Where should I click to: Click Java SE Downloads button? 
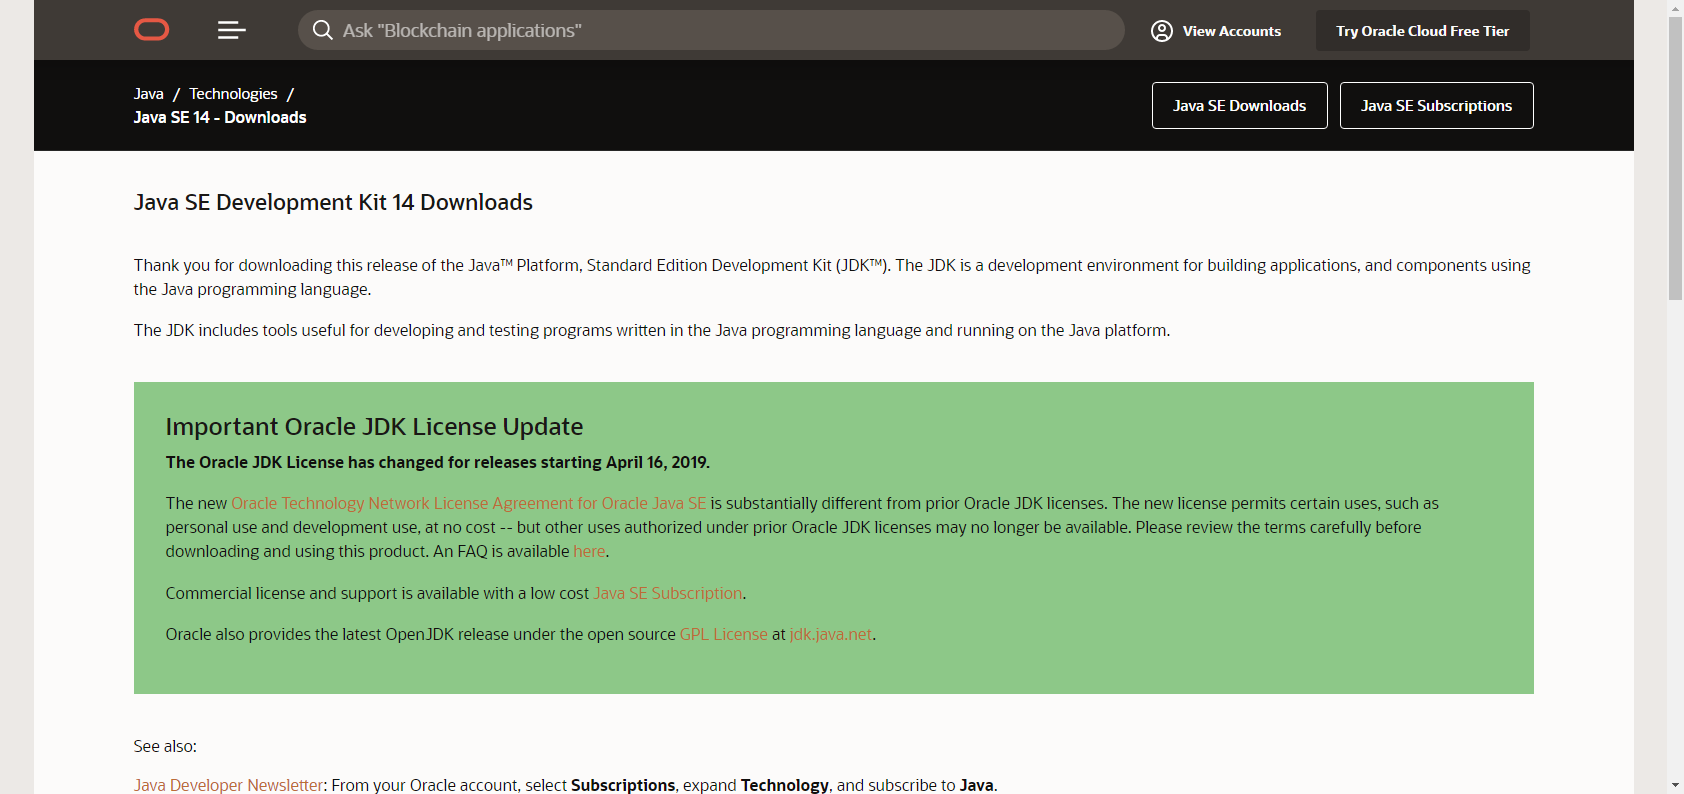pos(1239,106)
